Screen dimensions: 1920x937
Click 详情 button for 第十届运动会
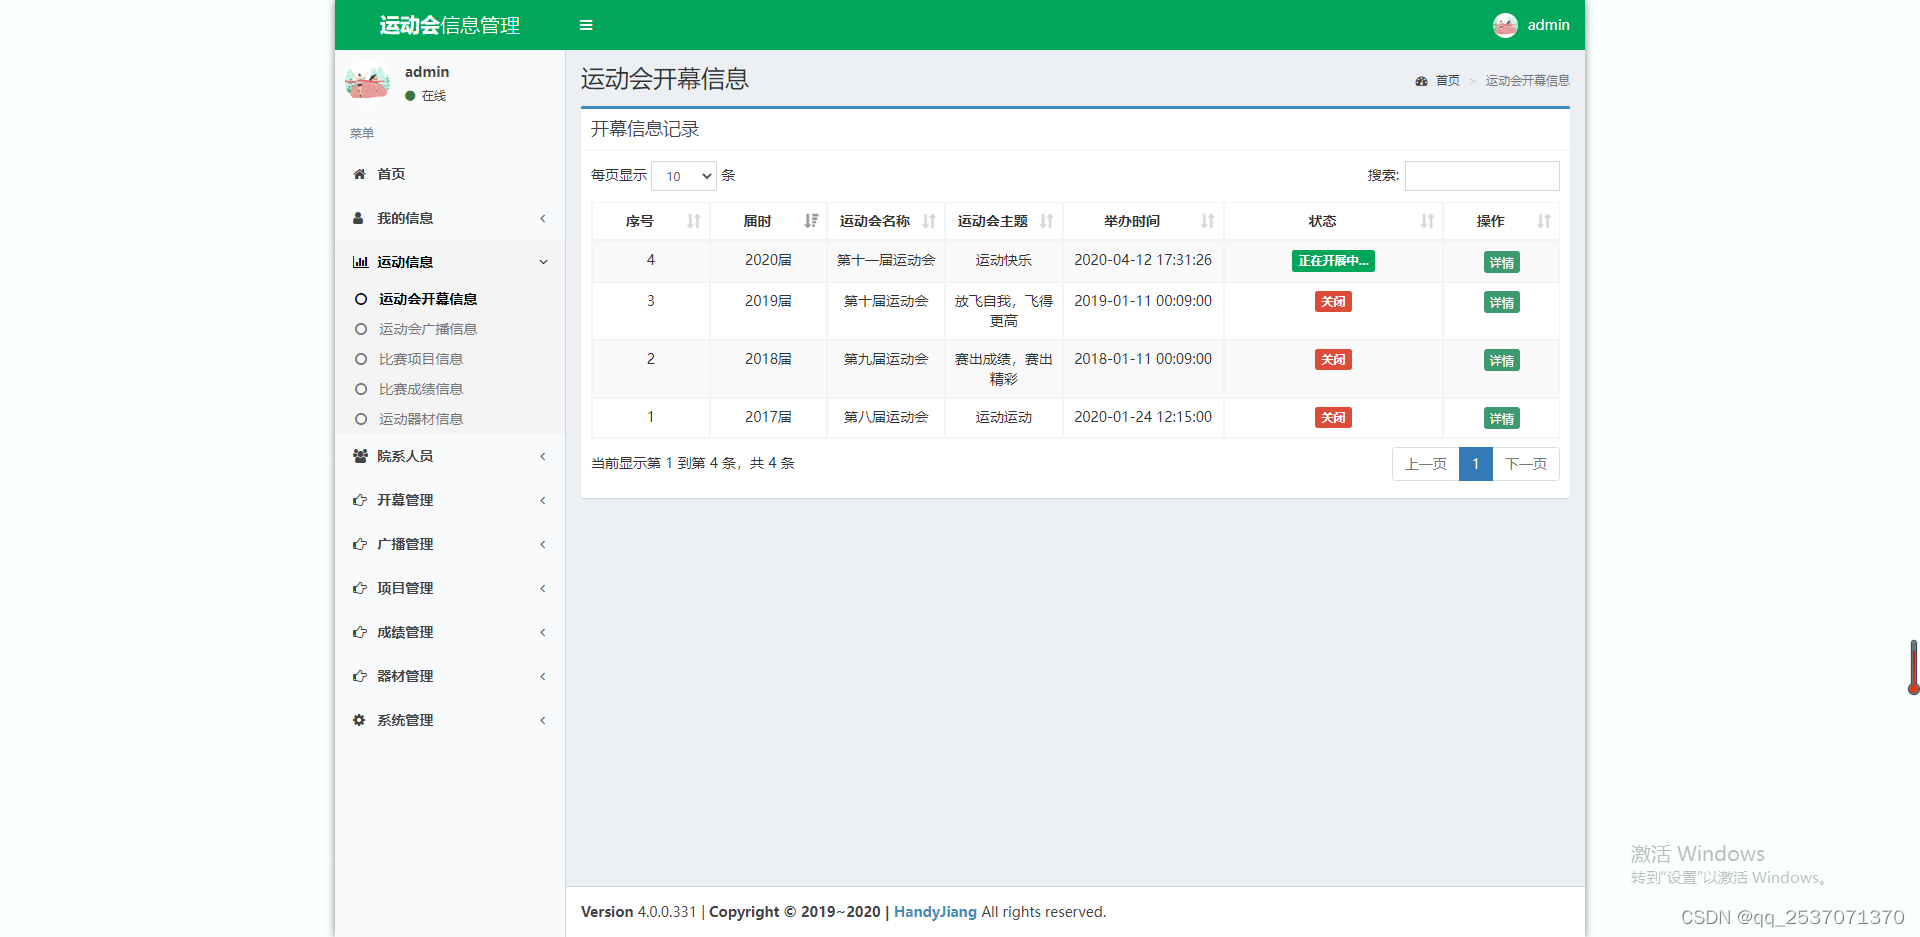(x=1501, y=302)
